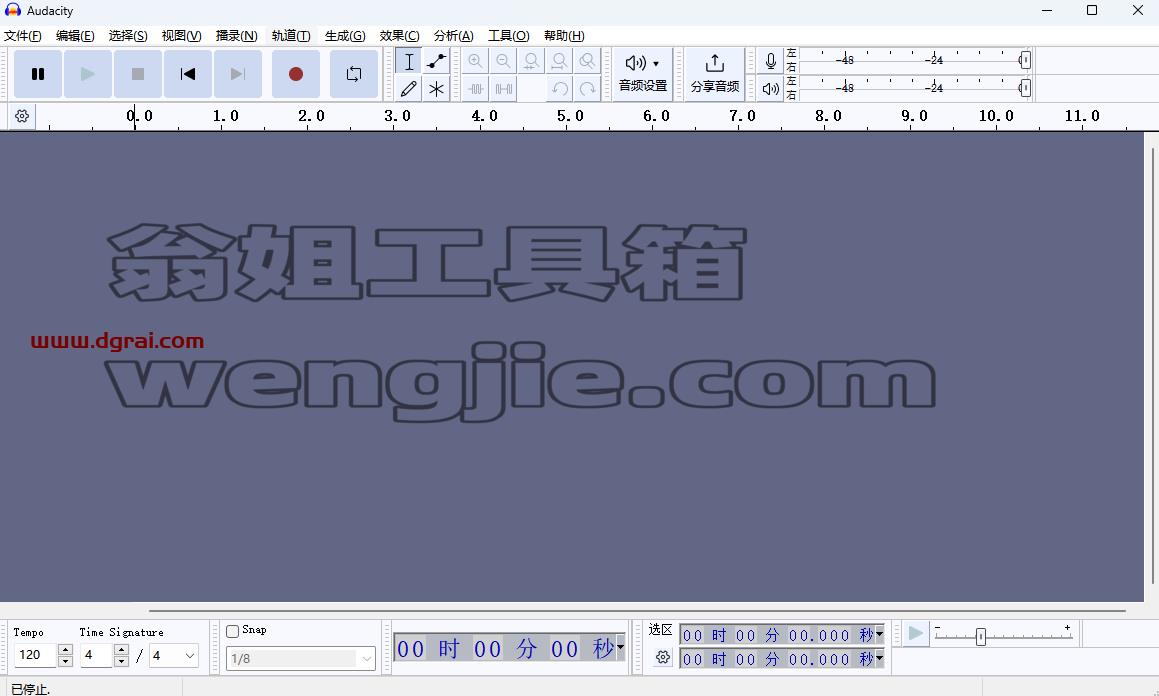The height and width of the screenshot is (696, 1159).
Task: Click the microphone record meter icon
Action: tap(770, 61)
